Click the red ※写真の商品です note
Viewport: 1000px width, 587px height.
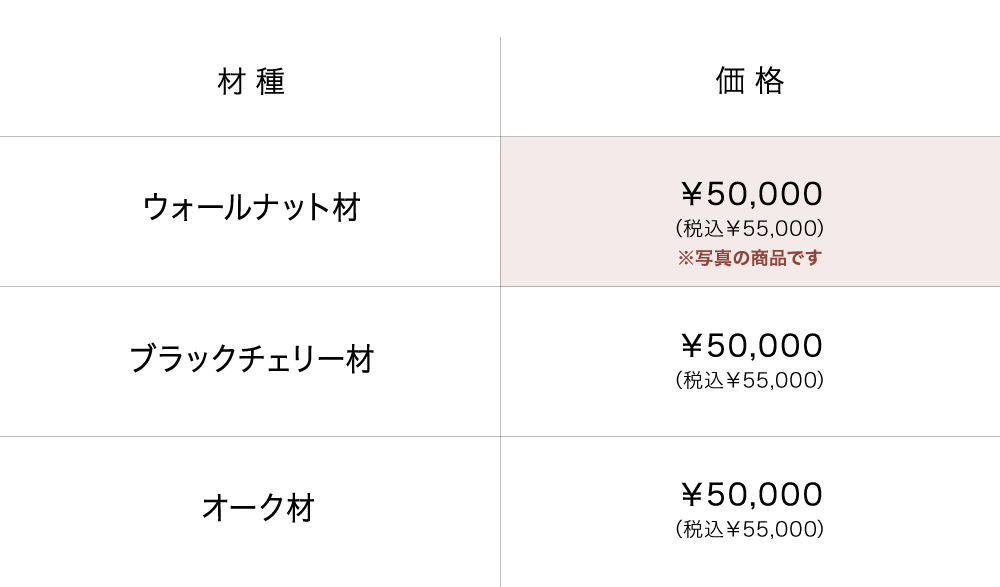pos(750,258)
